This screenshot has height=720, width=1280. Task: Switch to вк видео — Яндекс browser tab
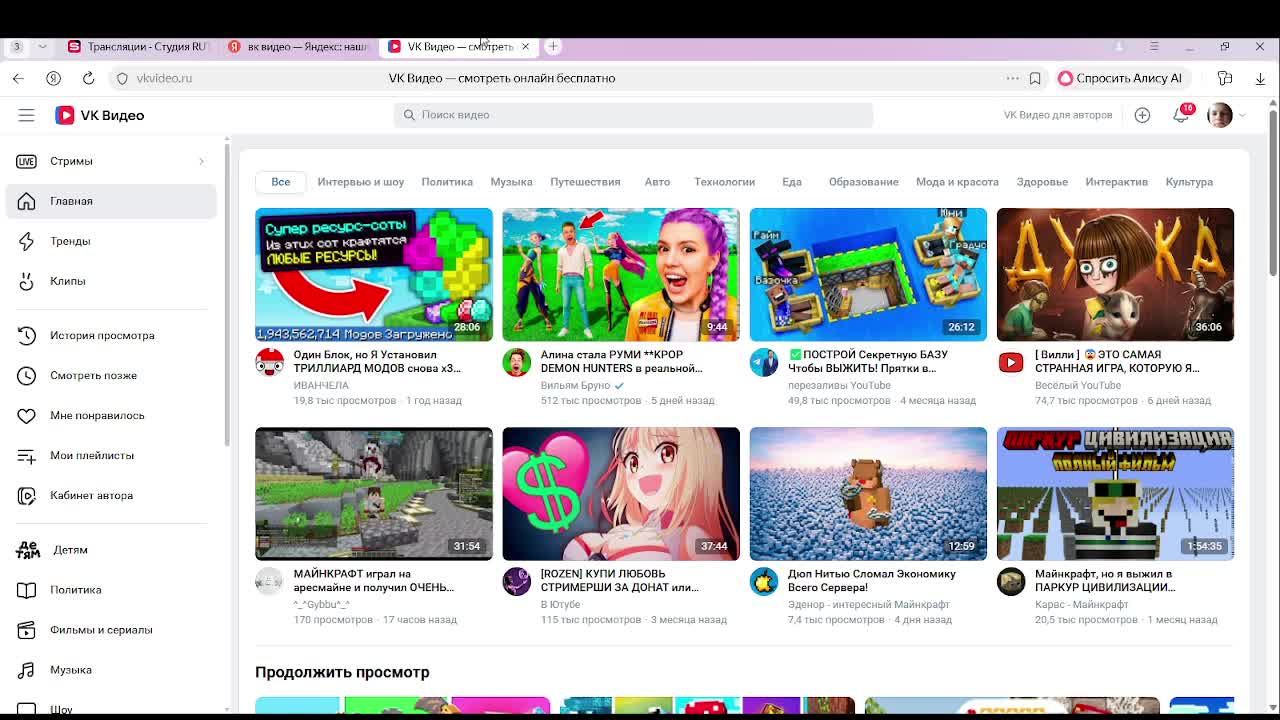coord(298,46)
